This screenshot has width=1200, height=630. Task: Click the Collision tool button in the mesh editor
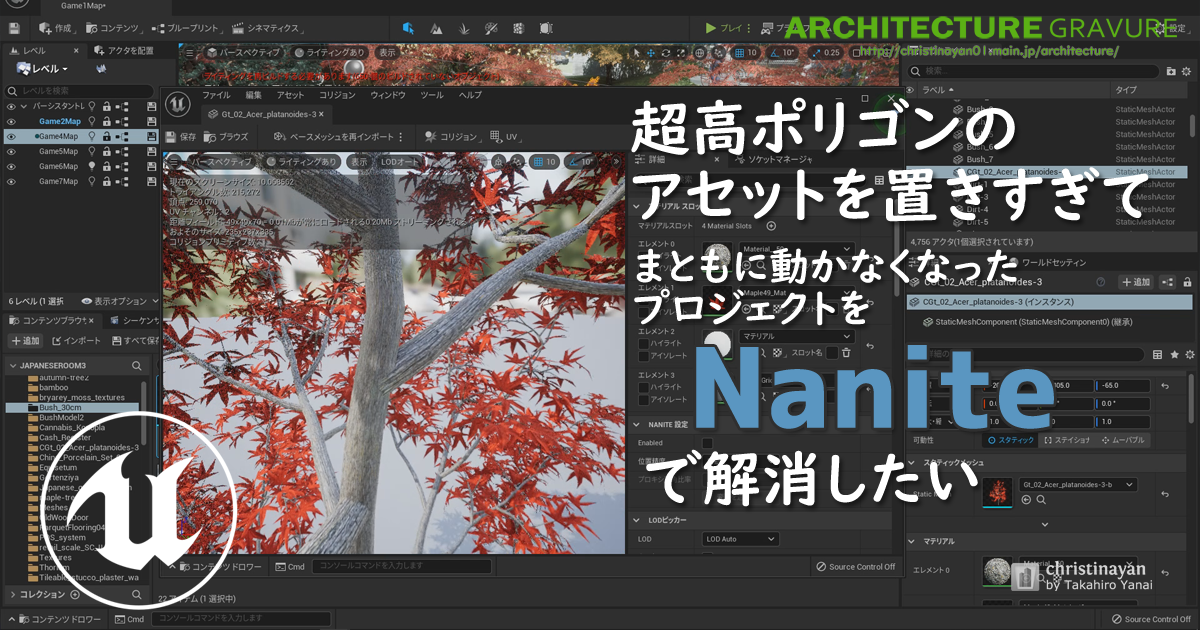[451, 137]
